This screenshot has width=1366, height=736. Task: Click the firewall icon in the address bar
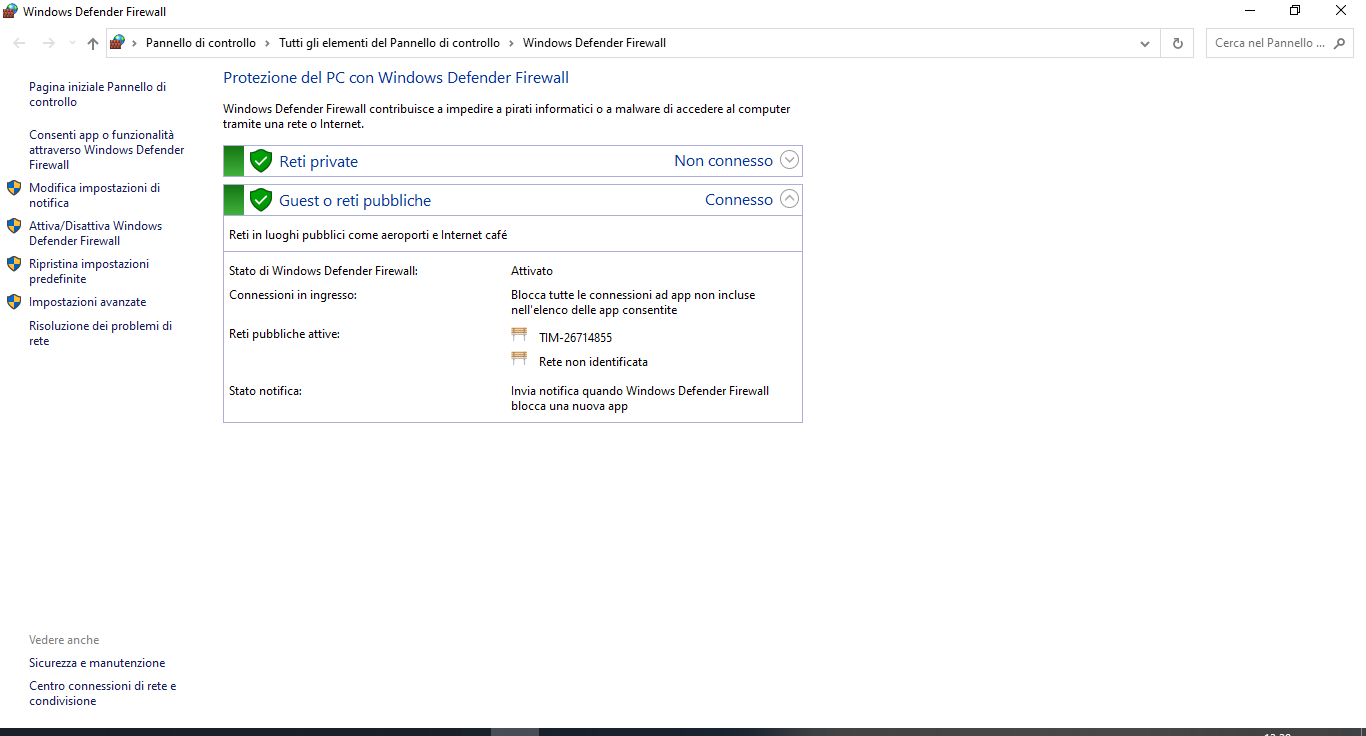point(117,43)
